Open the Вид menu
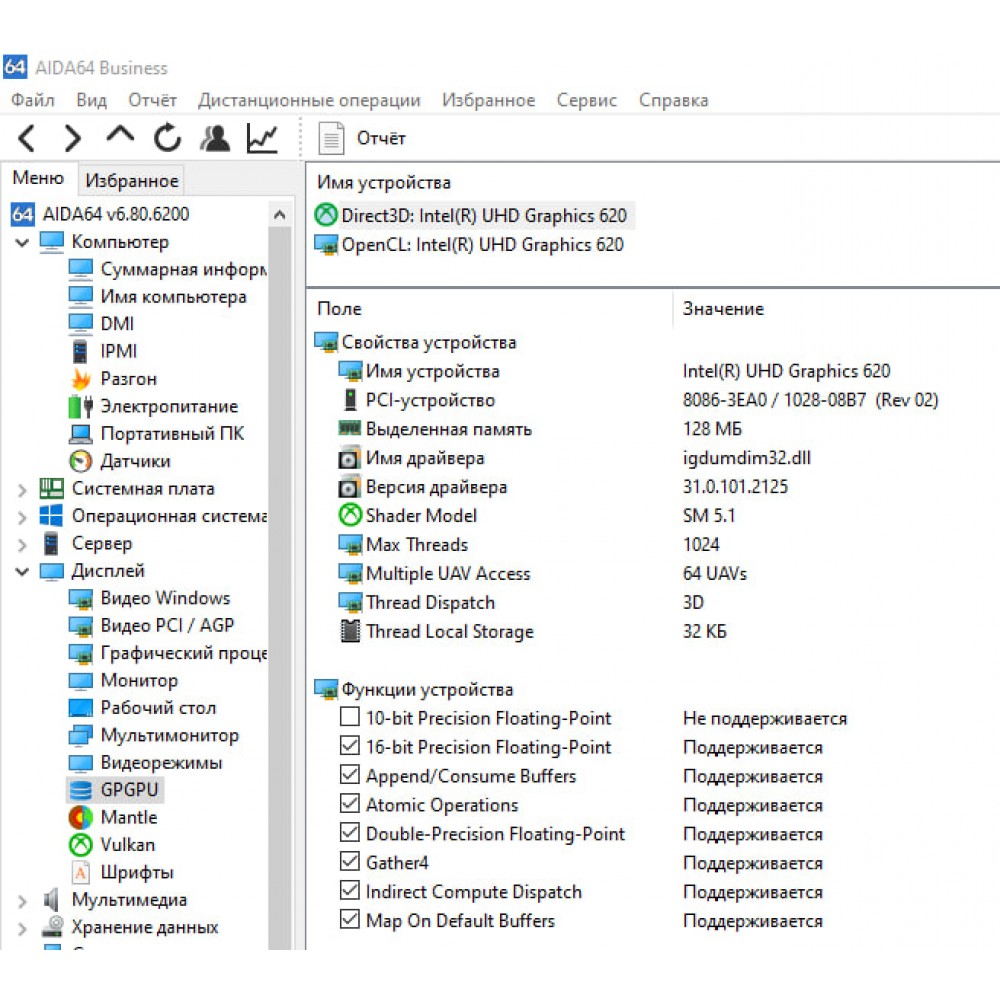Screen dimensions: 1000x1000 tap(91, 100)
